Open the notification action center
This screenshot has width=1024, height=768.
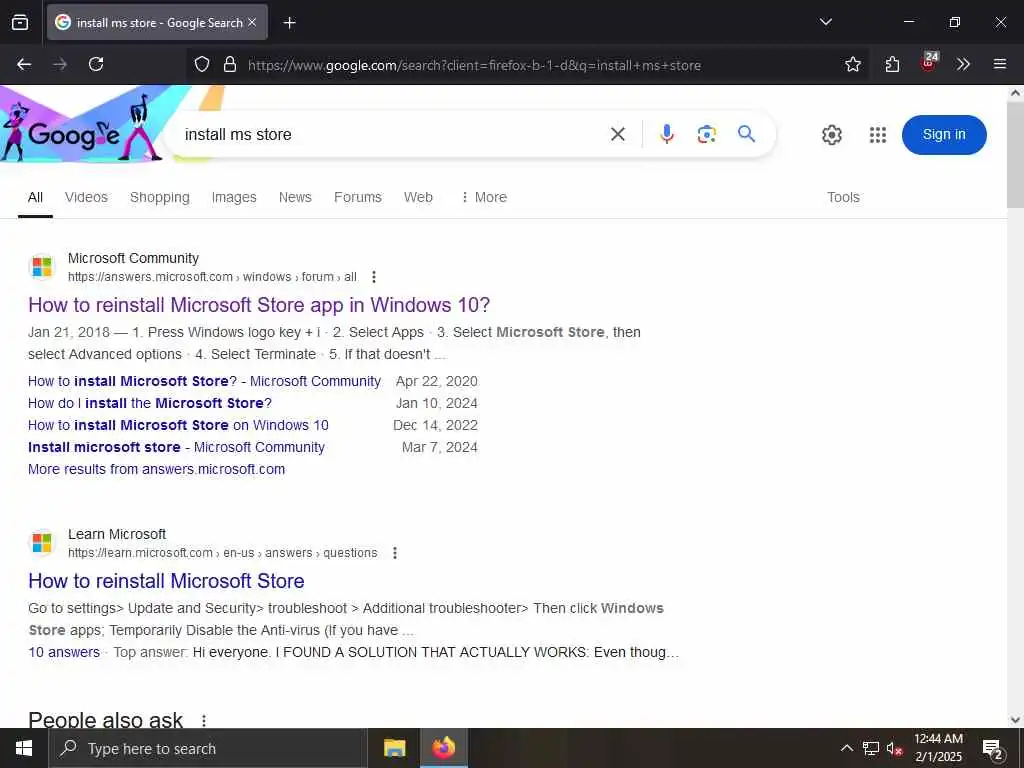[x=992, y=748]
